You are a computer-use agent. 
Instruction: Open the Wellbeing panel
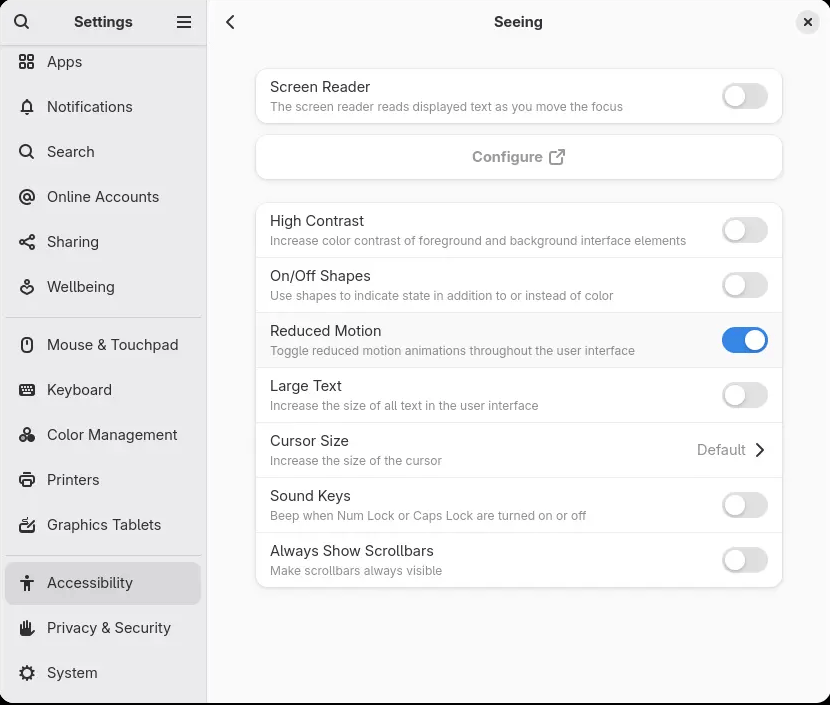(x=80, y=287)
